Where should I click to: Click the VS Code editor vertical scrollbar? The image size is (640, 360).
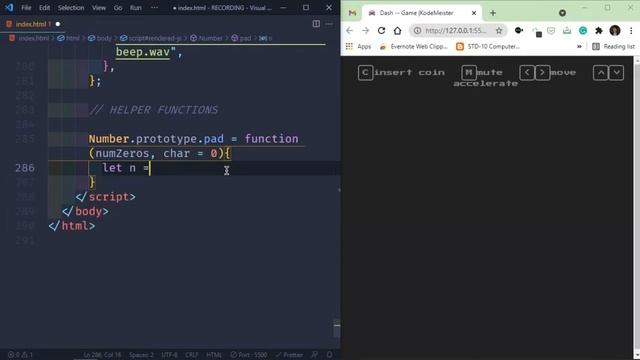point(337,329)
